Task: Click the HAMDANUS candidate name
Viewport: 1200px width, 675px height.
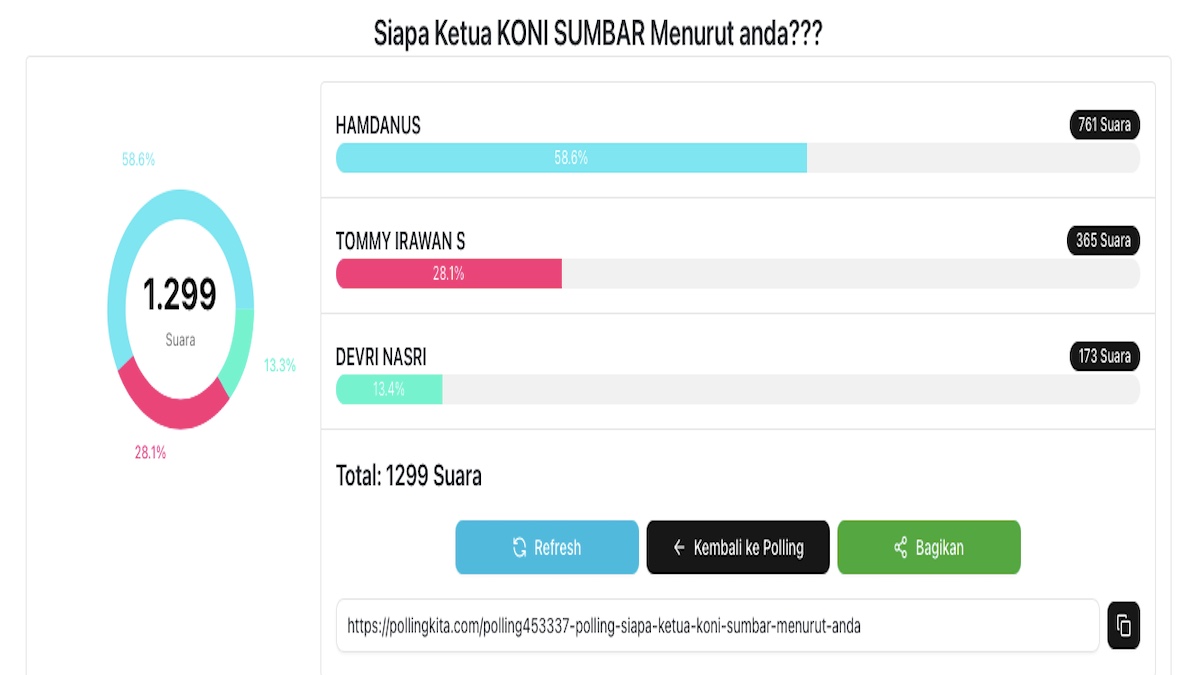Action: tap(378, 126)
